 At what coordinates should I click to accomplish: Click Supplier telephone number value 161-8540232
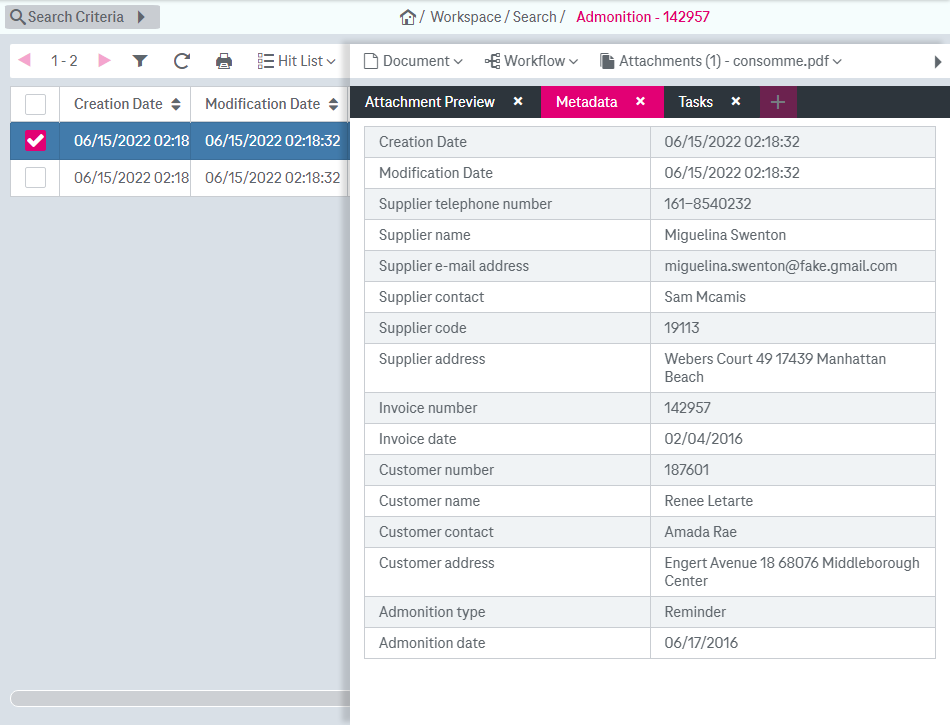(x=708, y=204)
